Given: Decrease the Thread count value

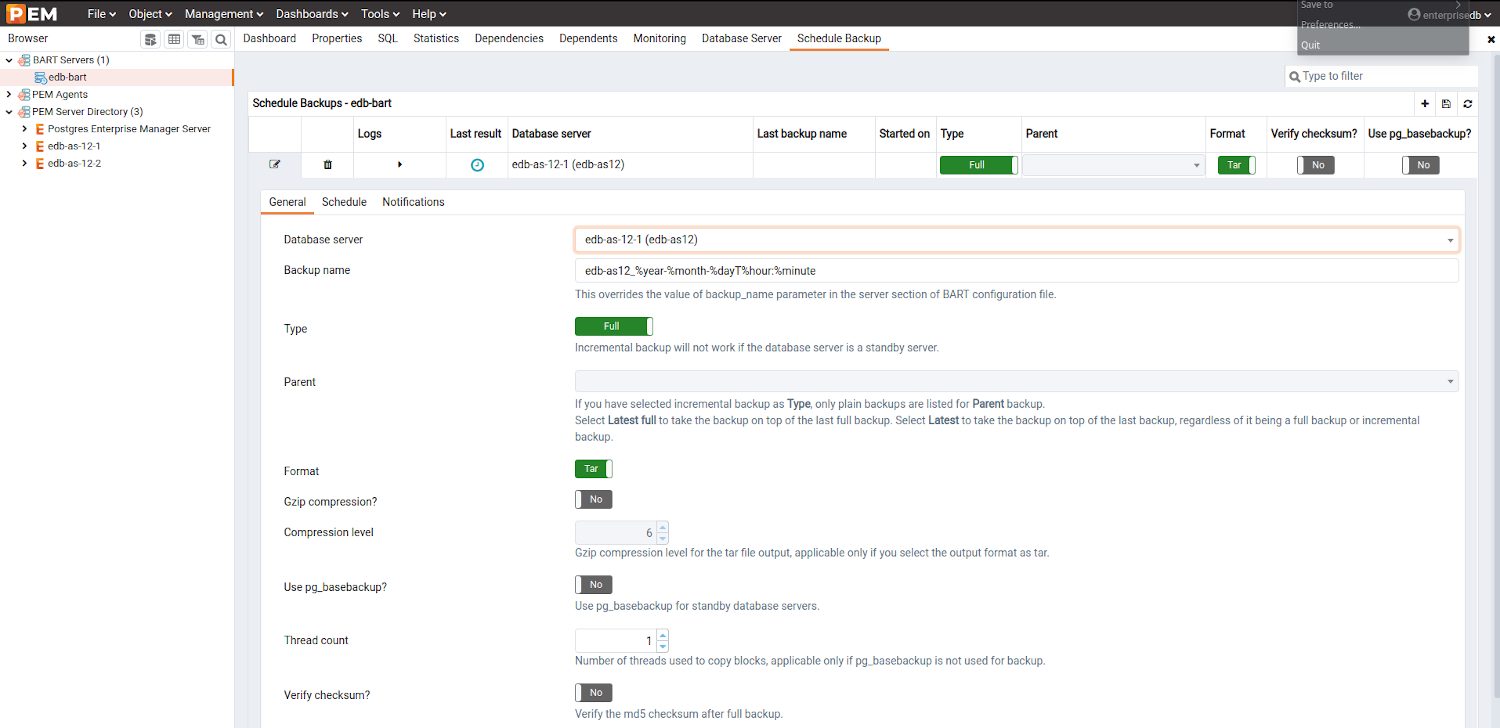Looking at the screenshot, I should pyautogui.click(x=662, y=646).
